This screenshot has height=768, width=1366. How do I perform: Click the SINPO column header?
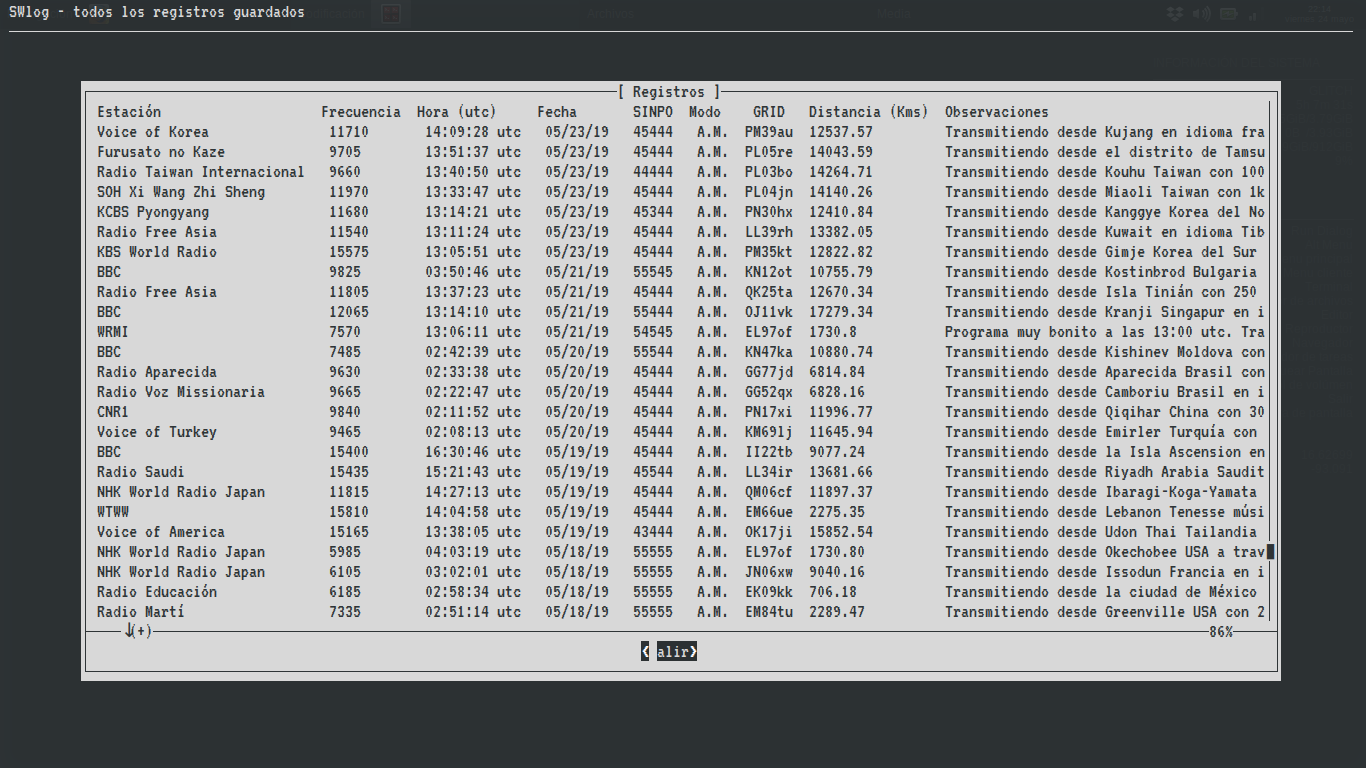point(653,112)
